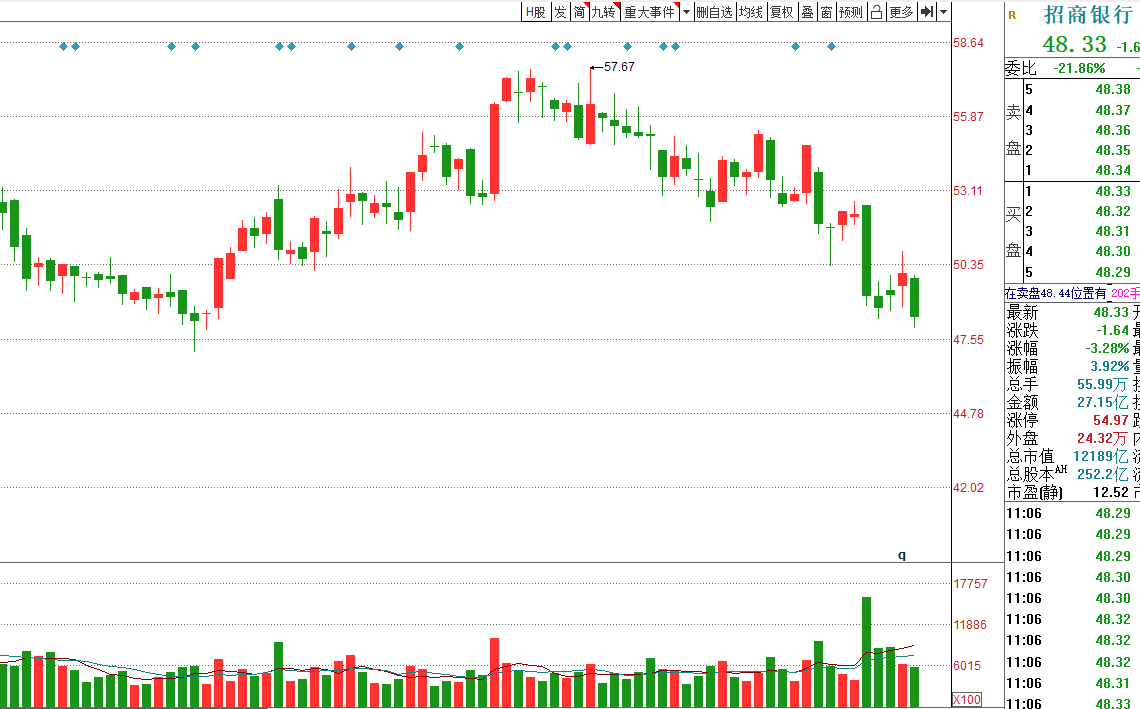Click the padlock icon in the chart toolbar
The image size is (1140, 709).
coord(876,12)
